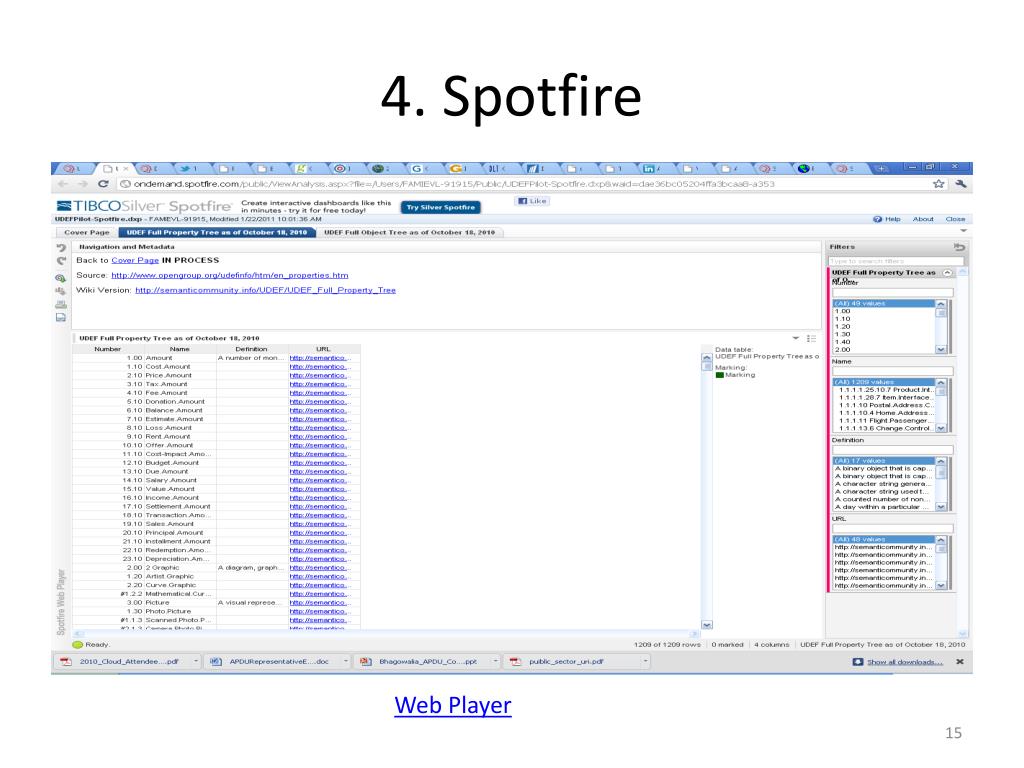Click the down arrow of the Number filter list

point(941,349)
